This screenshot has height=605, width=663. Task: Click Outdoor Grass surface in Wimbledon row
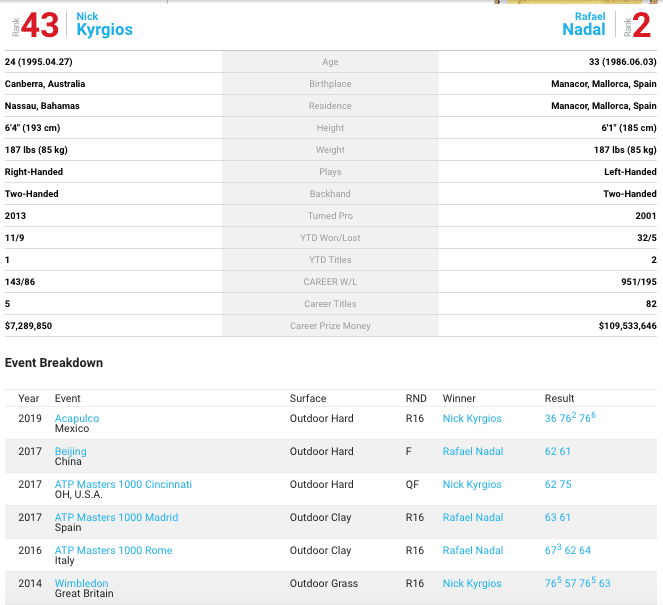click(324, 583)
